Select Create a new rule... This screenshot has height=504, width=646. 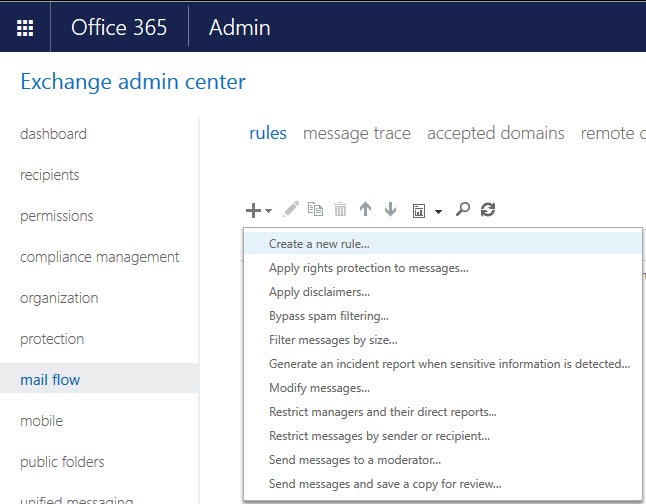(443, 244)
